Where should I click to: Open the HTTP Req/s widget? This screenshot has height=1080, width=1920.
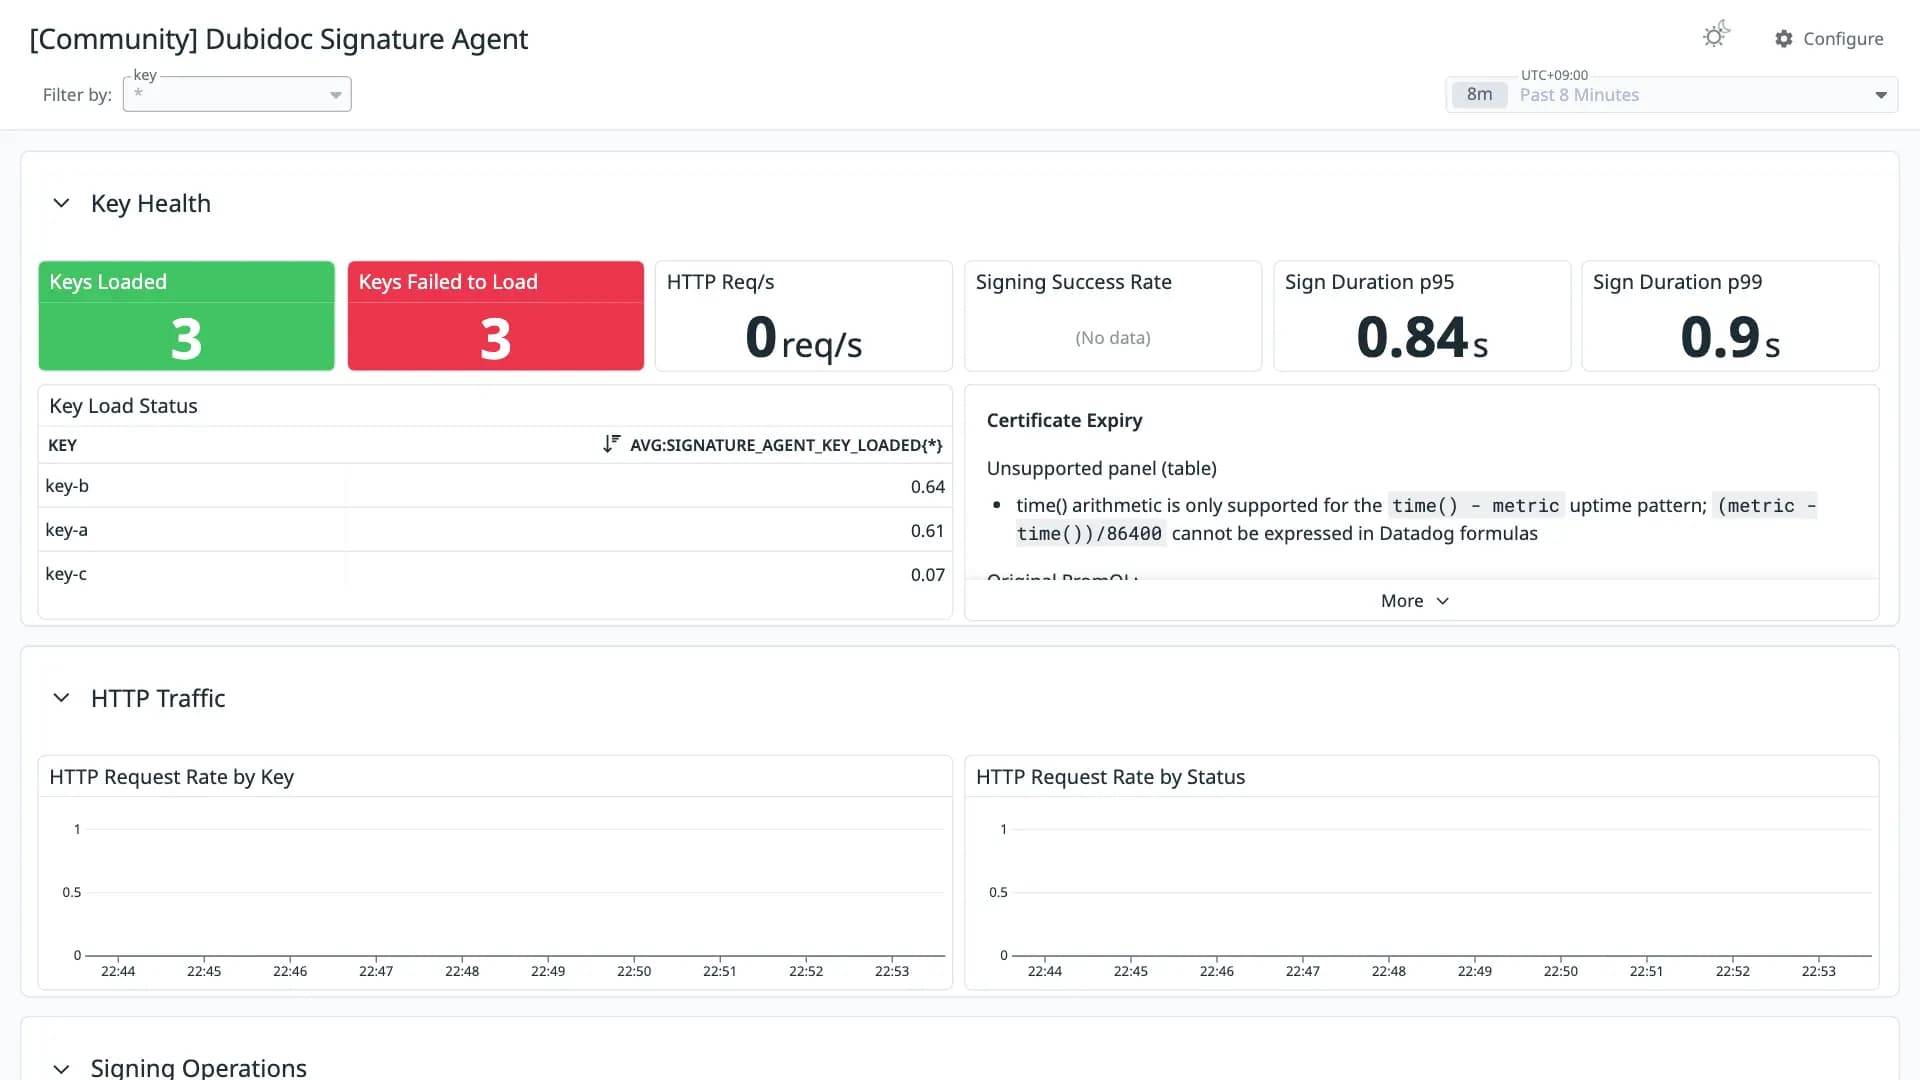click(803, 316)
